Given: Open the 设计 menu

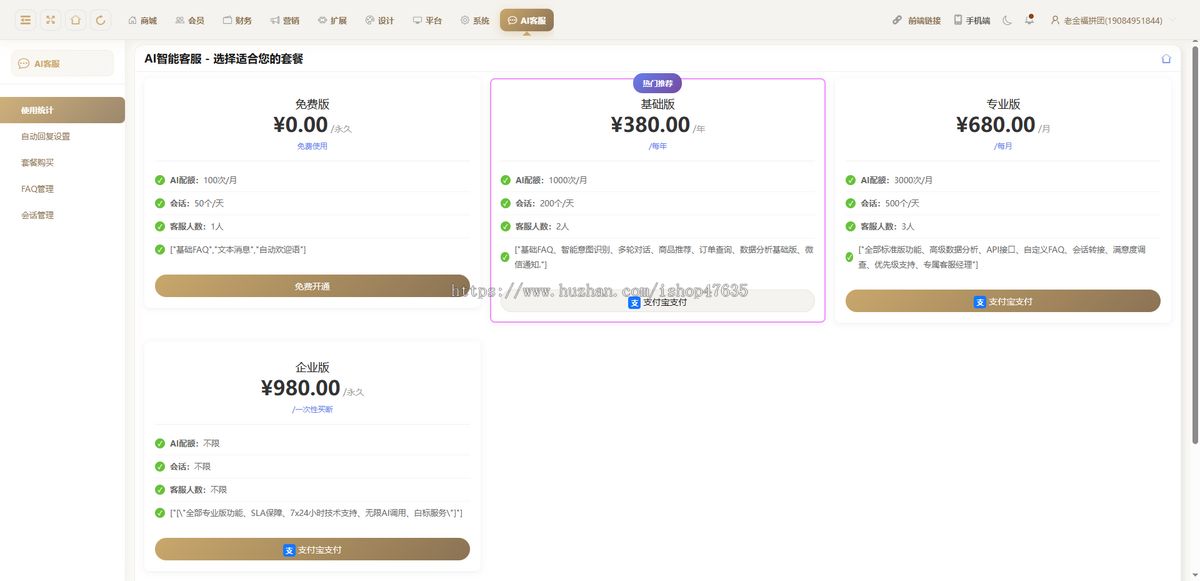Looking at the screenshot, I should (x=380, y=20).
